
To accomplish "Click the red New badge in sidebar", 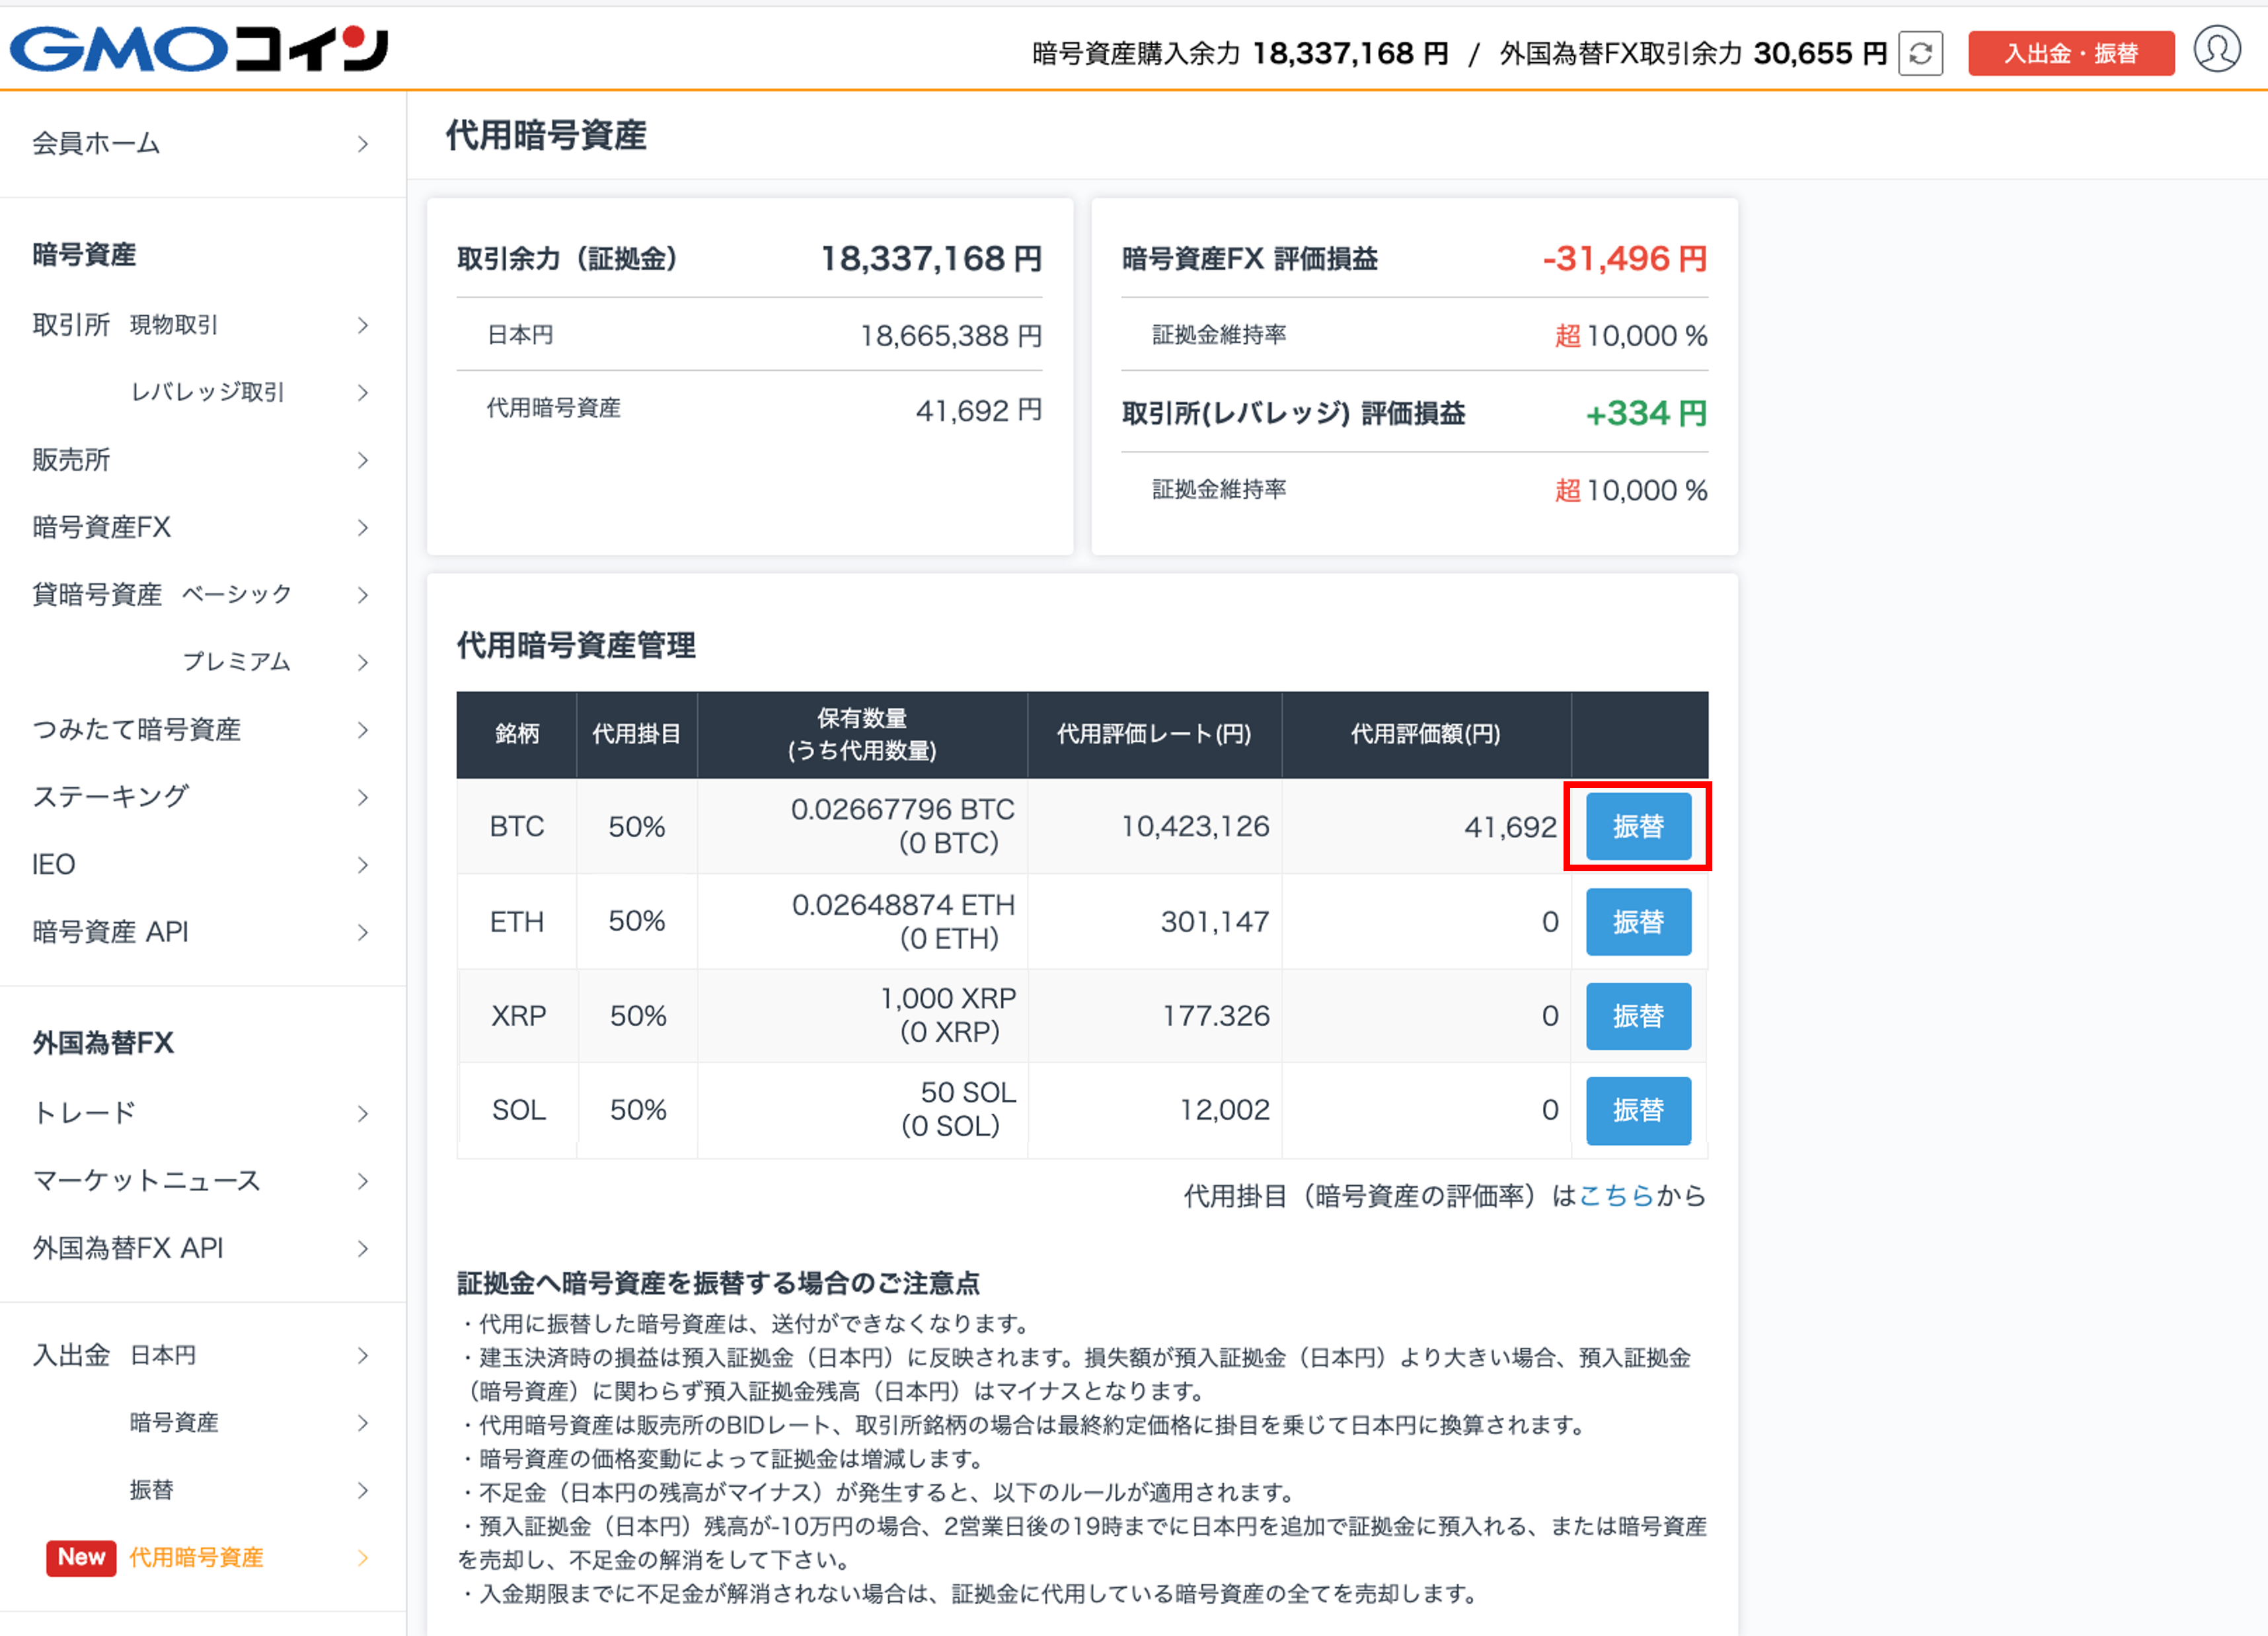I will click(x=81, y=1557).
